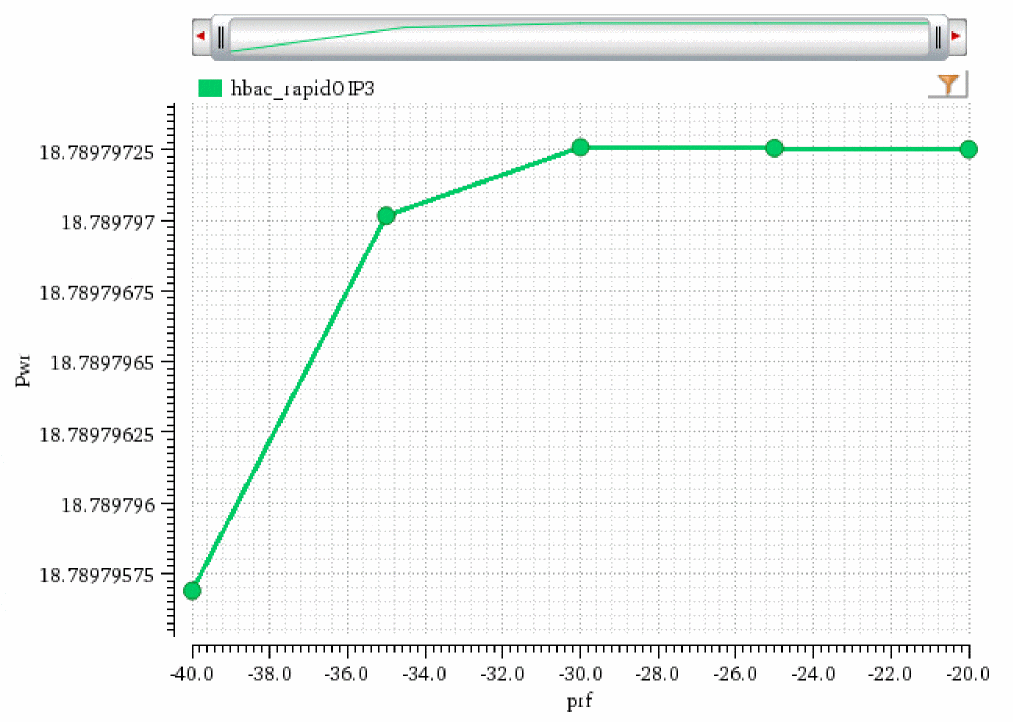Click the prf x-axis title

click(579, 702)
